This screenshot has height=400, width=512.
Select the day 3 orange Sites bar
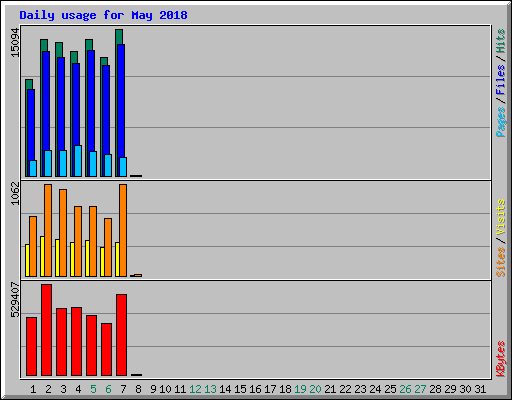63,233
